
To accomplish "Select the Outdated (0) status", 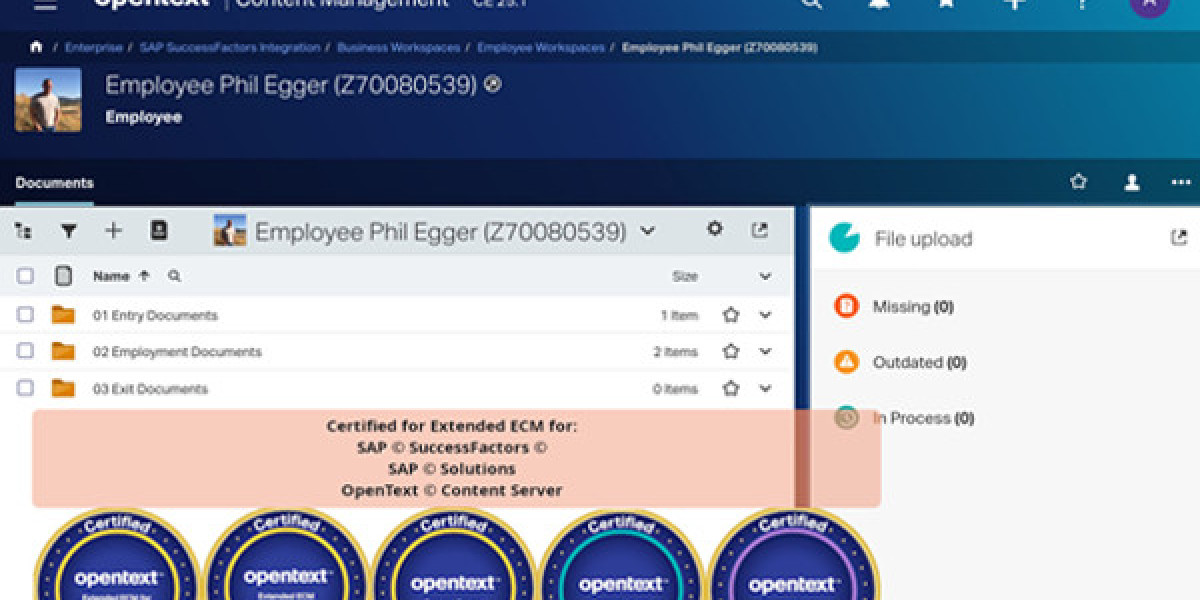I will [920, 362].
